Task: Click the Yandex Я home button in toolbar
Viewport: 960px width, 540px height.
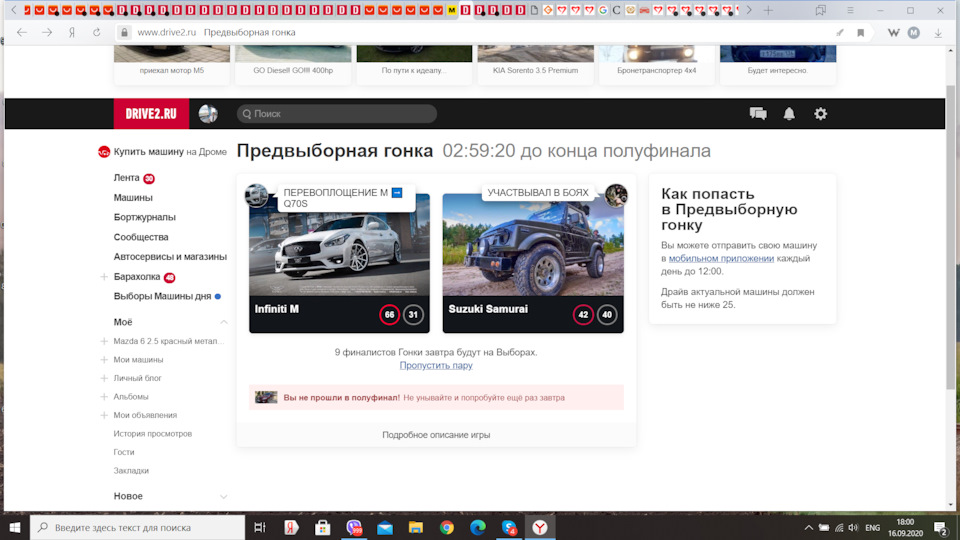Action: point(72,32)
